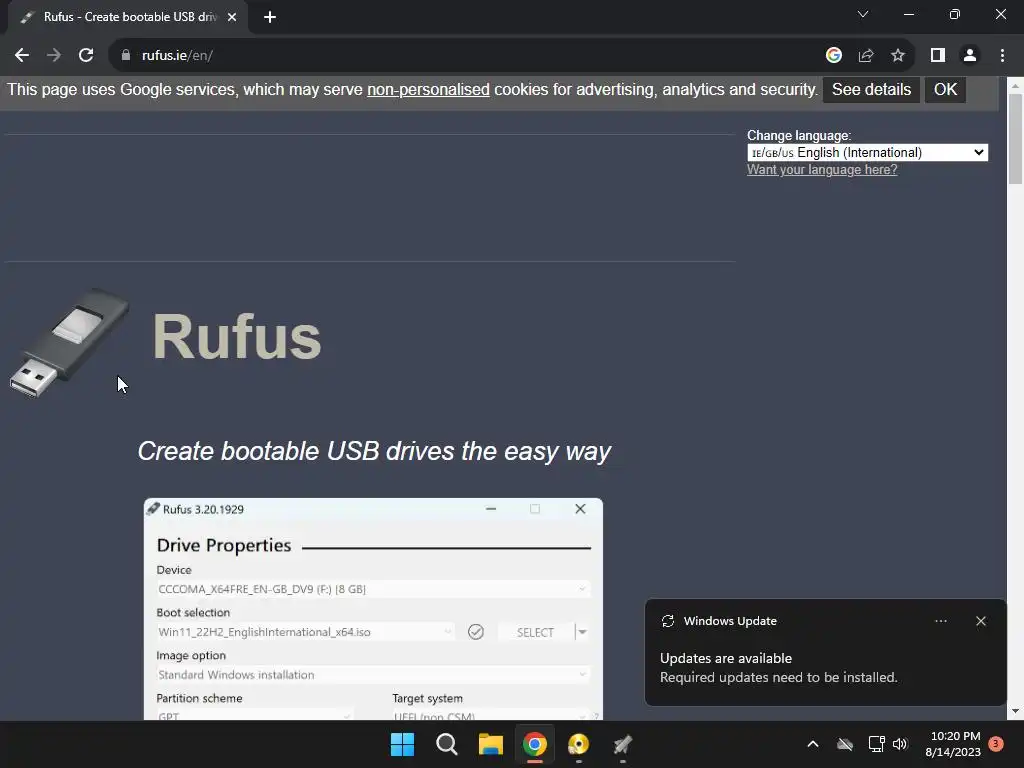Screen dimensions: 1024x768
Task: View site information lock icon
Action: (x=125, y=56)
